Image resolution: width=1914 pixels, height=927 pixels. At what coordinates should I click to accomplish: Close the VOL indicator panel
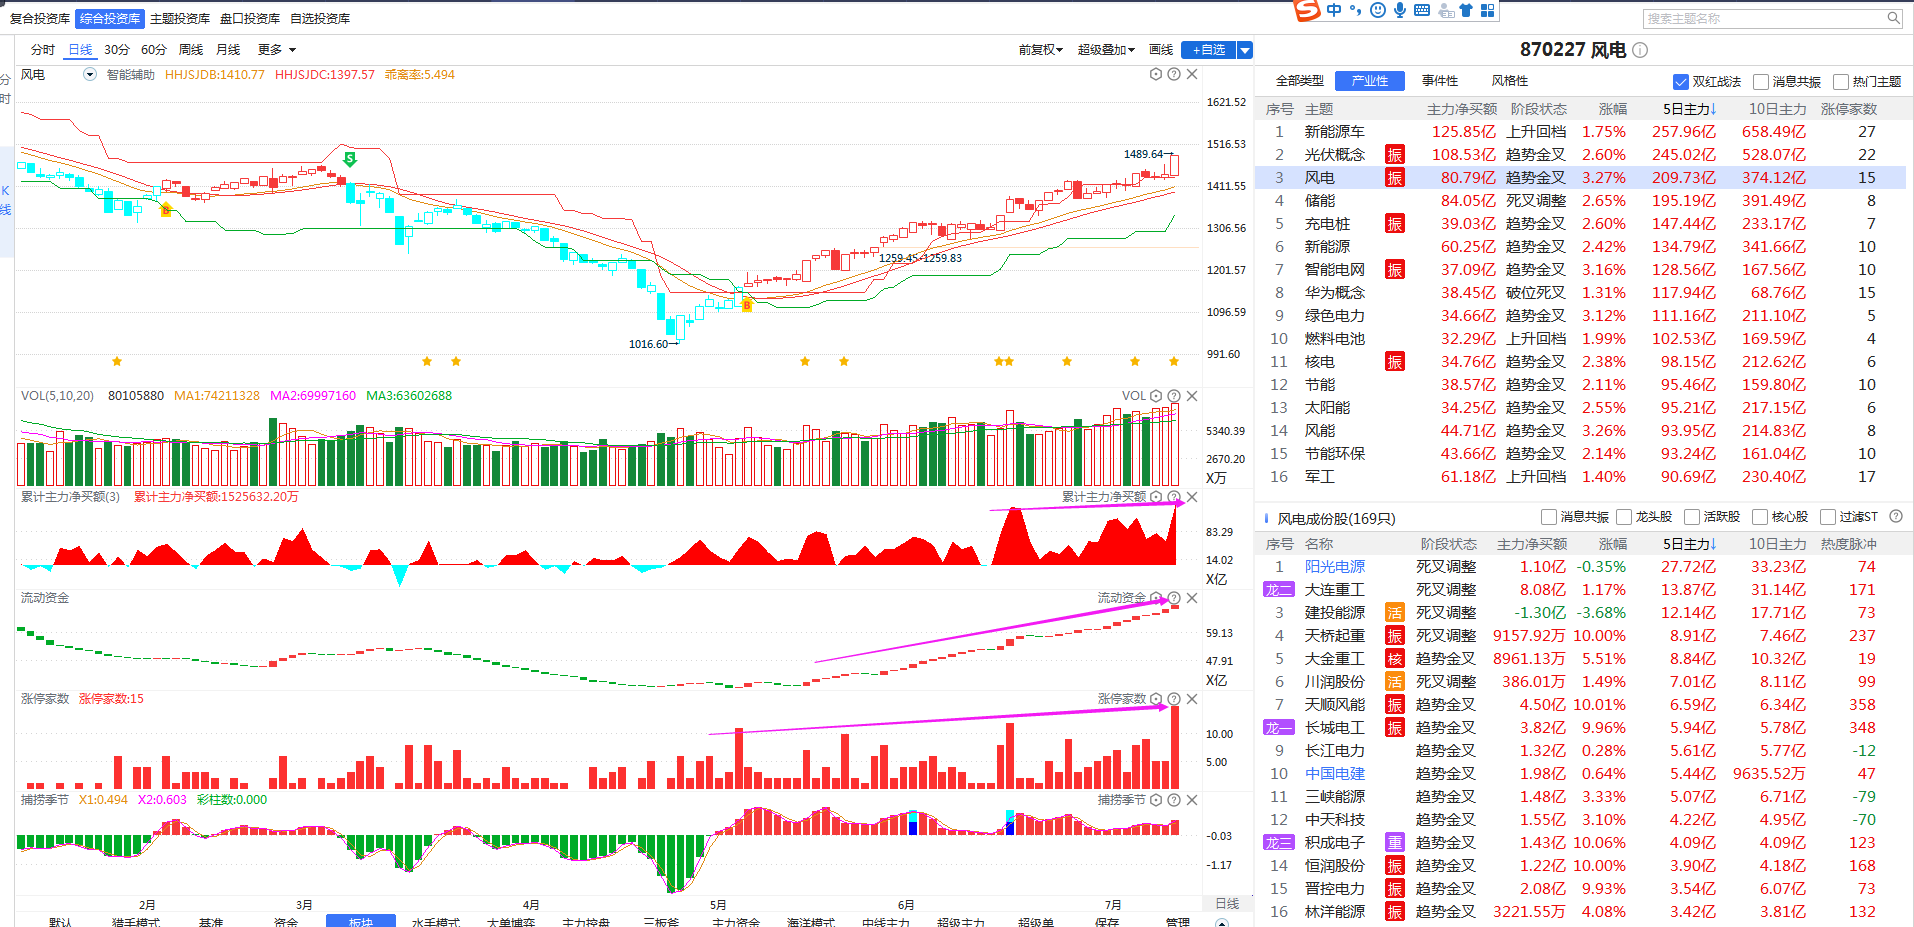(1192, 396)
